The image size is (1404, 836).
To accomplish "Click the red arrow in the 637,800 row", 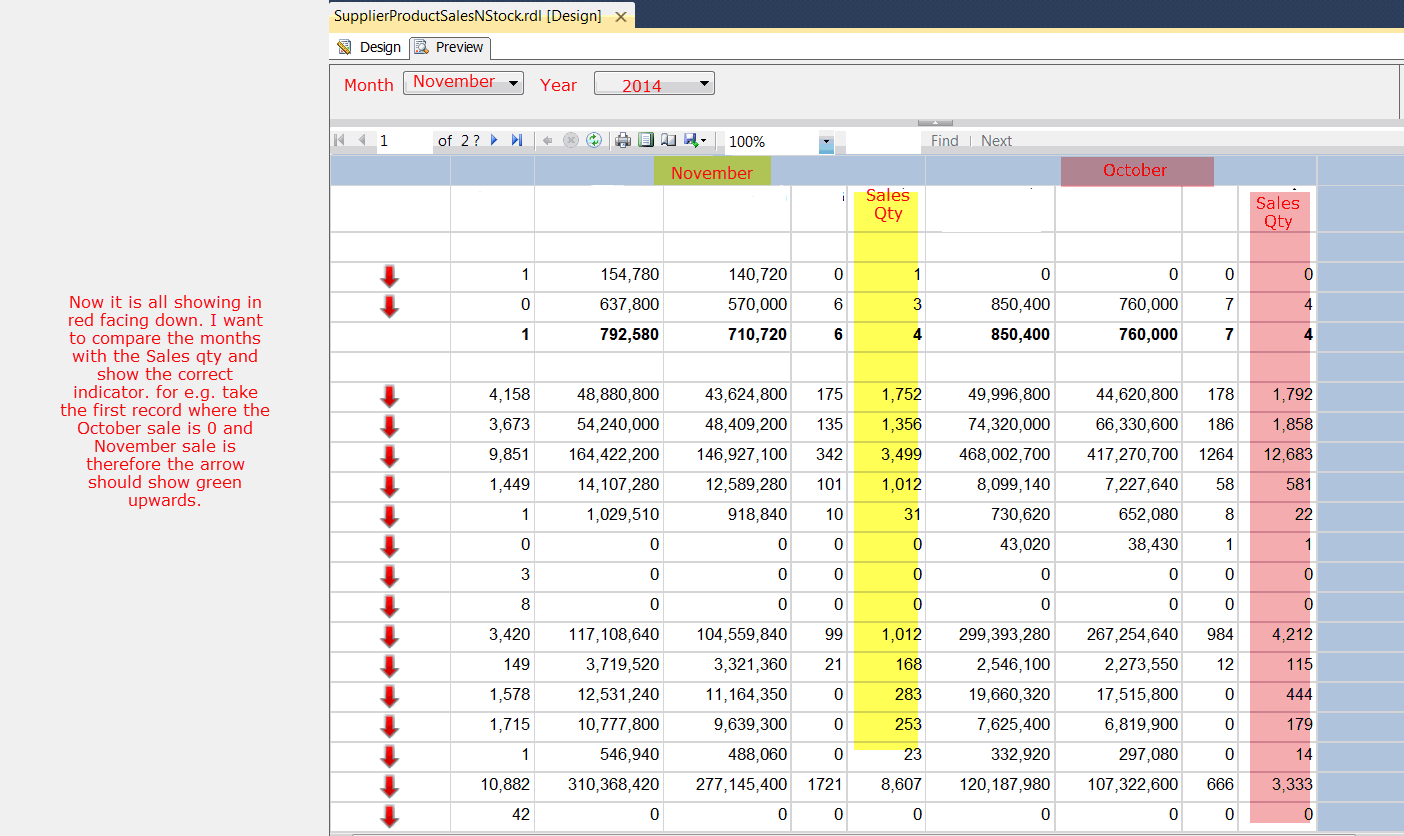I will tap(390, 307).
